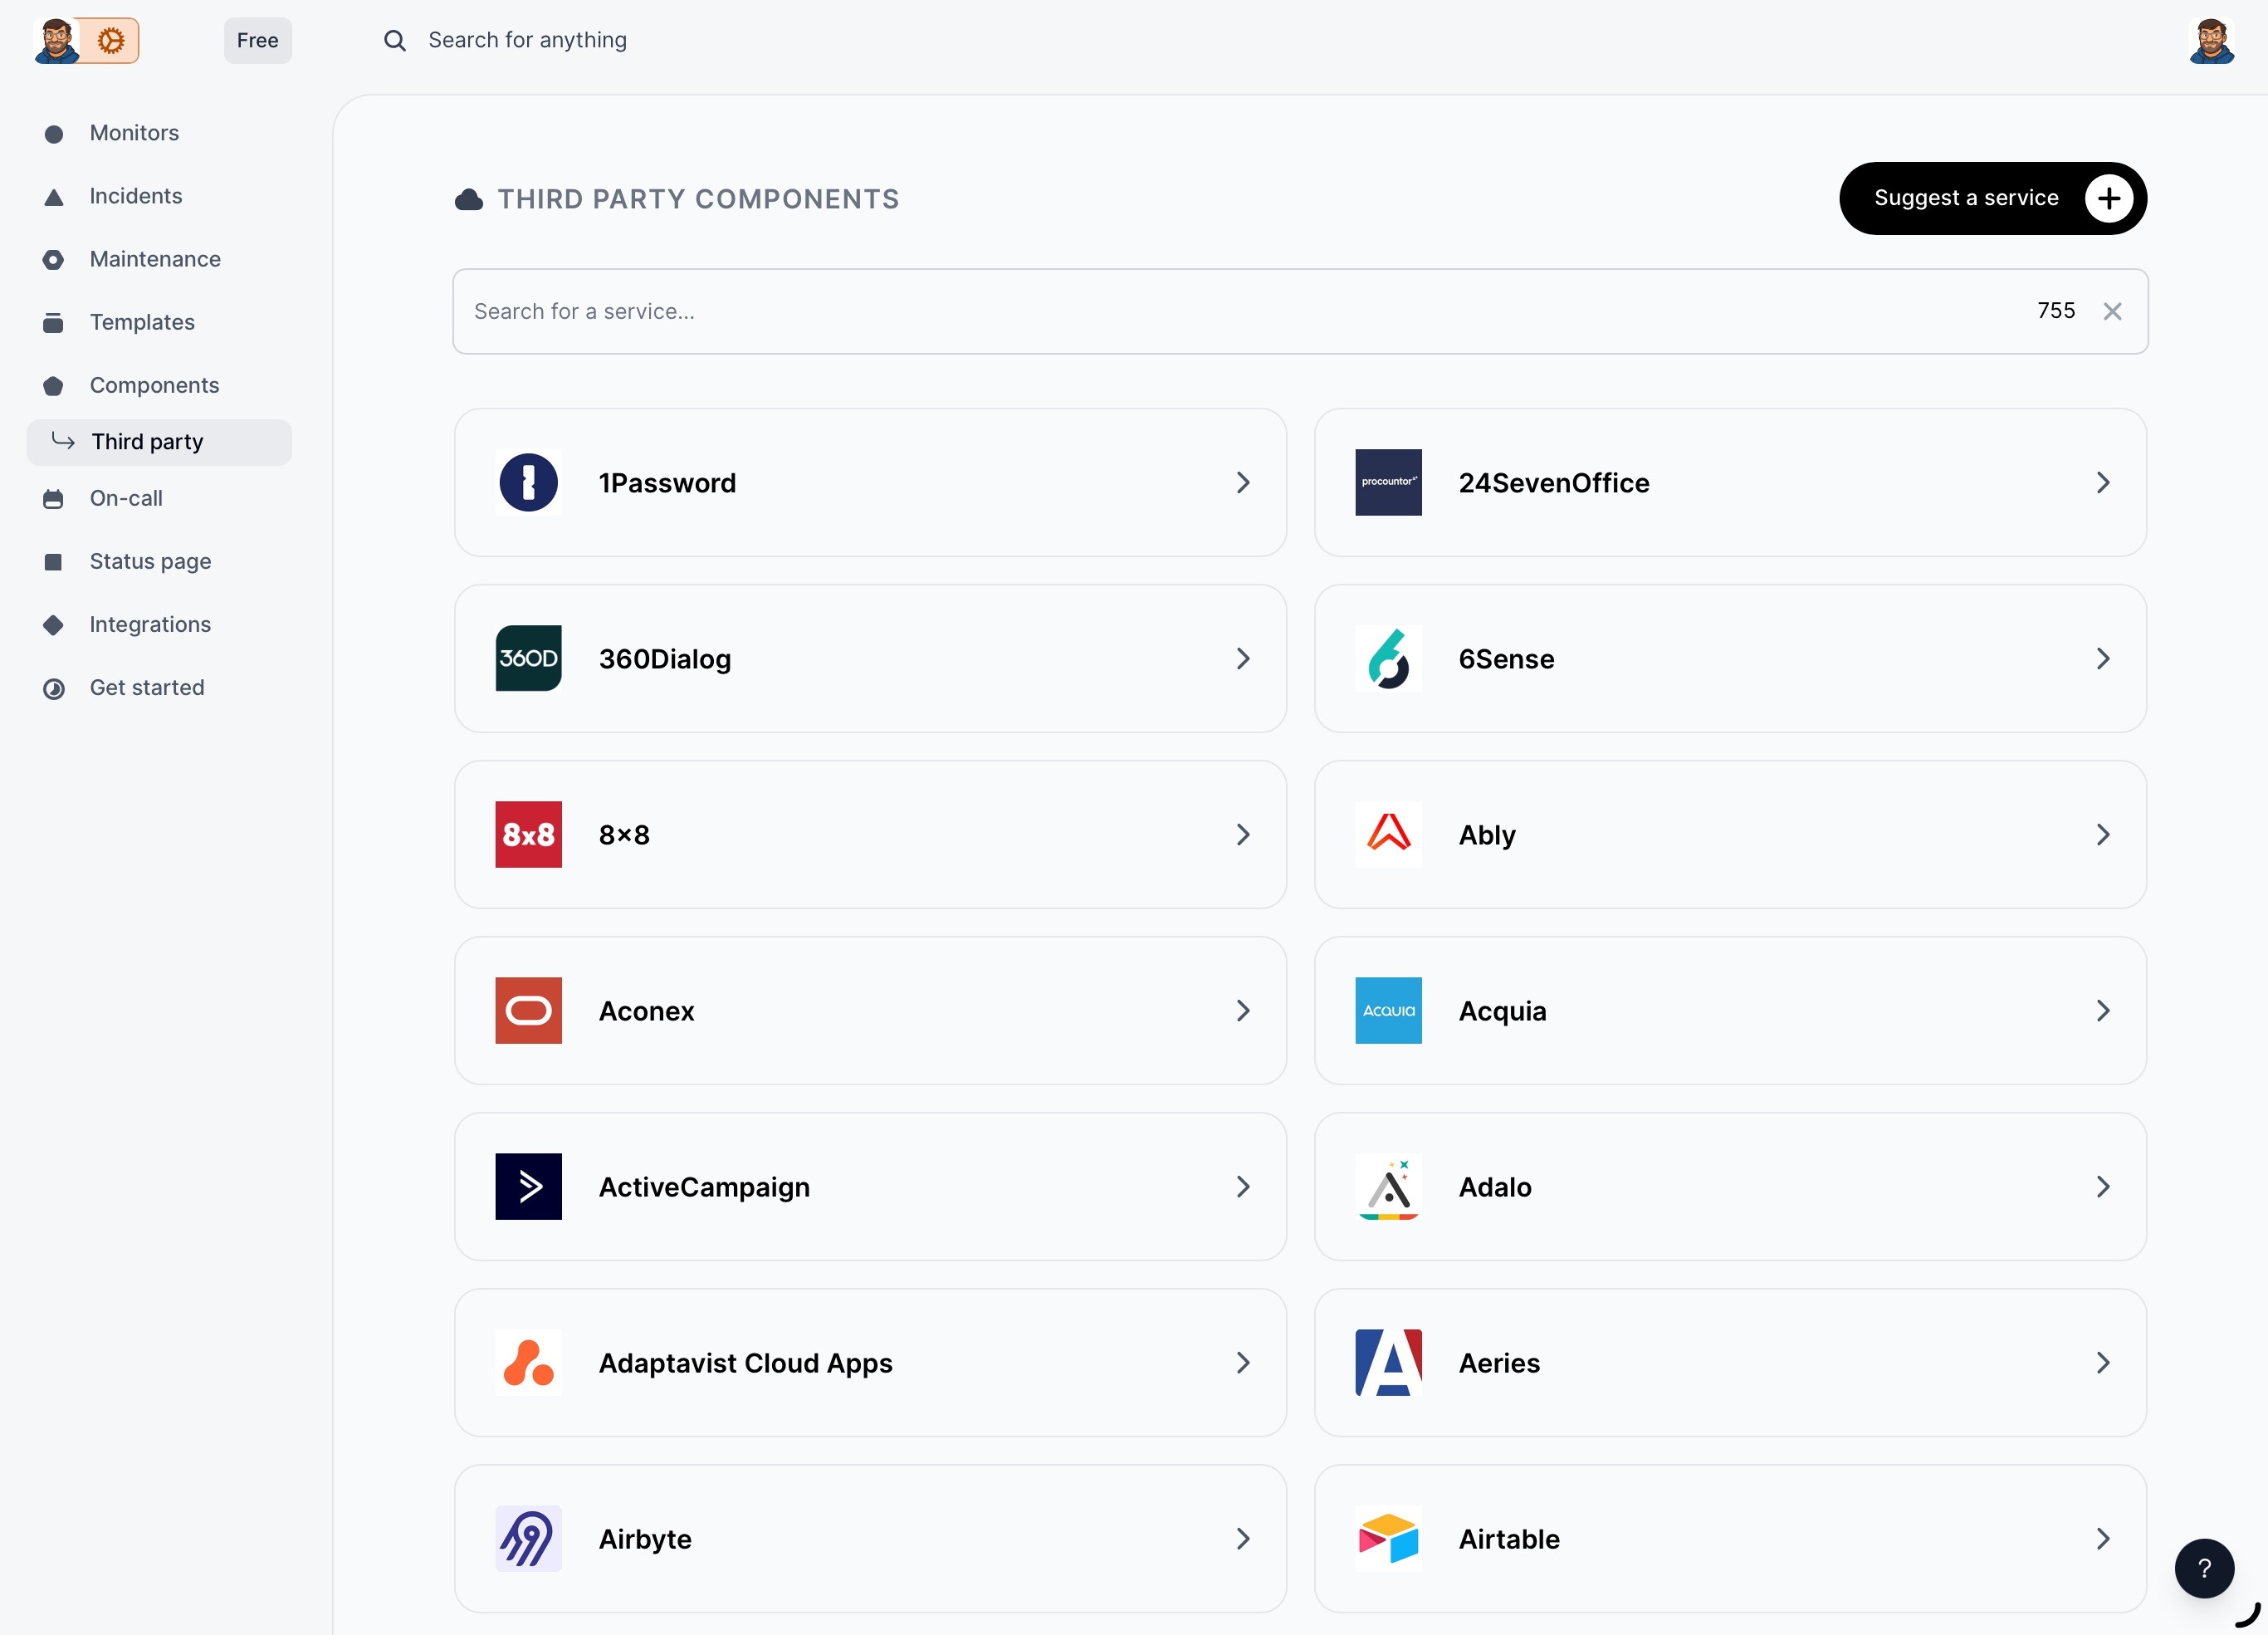Expand the 1Password row chevron
Screen dimensions: 2268x1635
(x=1242, y=482)
